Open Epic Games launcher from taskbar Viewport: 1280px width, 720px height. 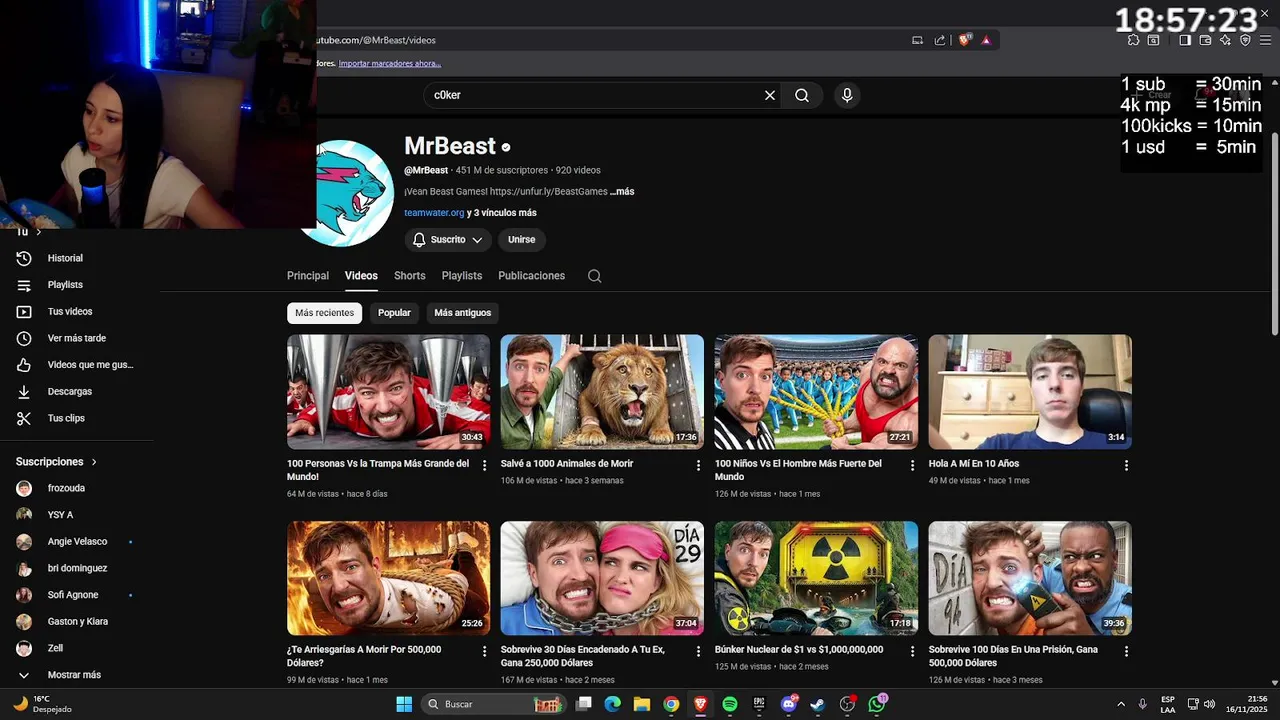(x=759, y=704)
